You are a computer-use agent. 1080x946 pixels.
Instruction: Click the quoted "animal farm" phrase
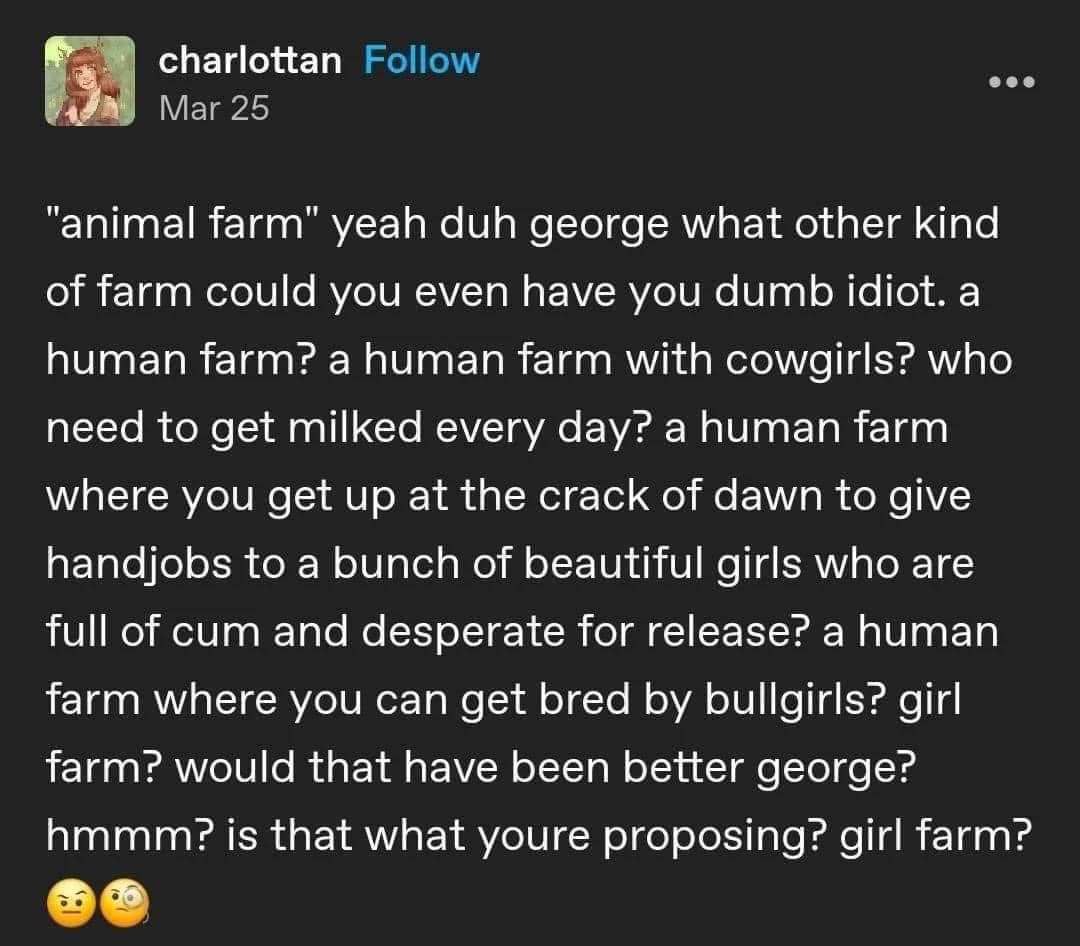click(178, 223)
